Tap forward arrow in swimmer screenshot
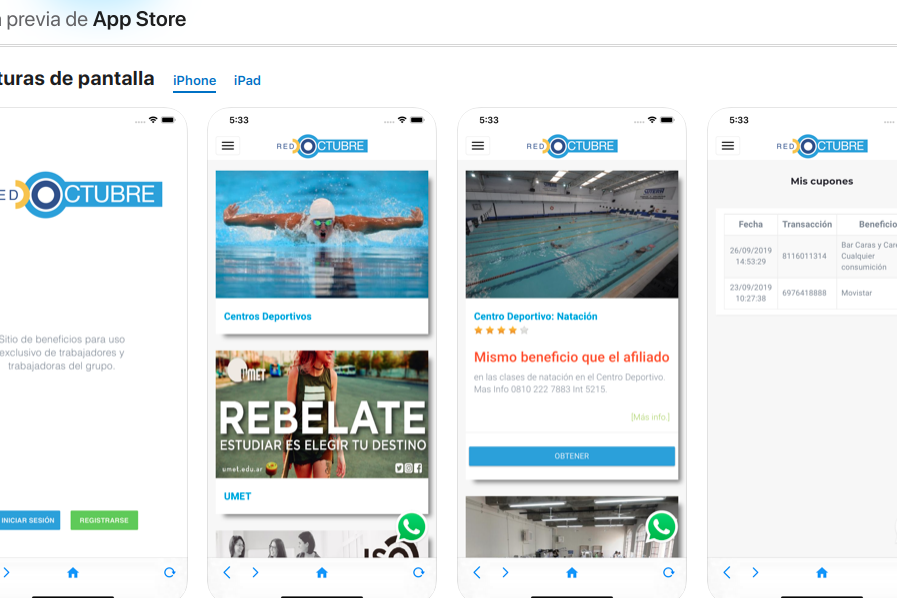The width and height of the screenshot is (897, 598). 255,573
